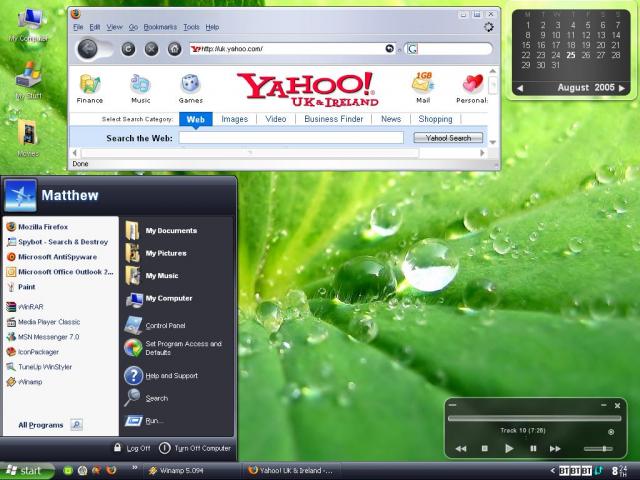Click the Windows start button
The height and width of the screenshot is (480, 640).
27,471
